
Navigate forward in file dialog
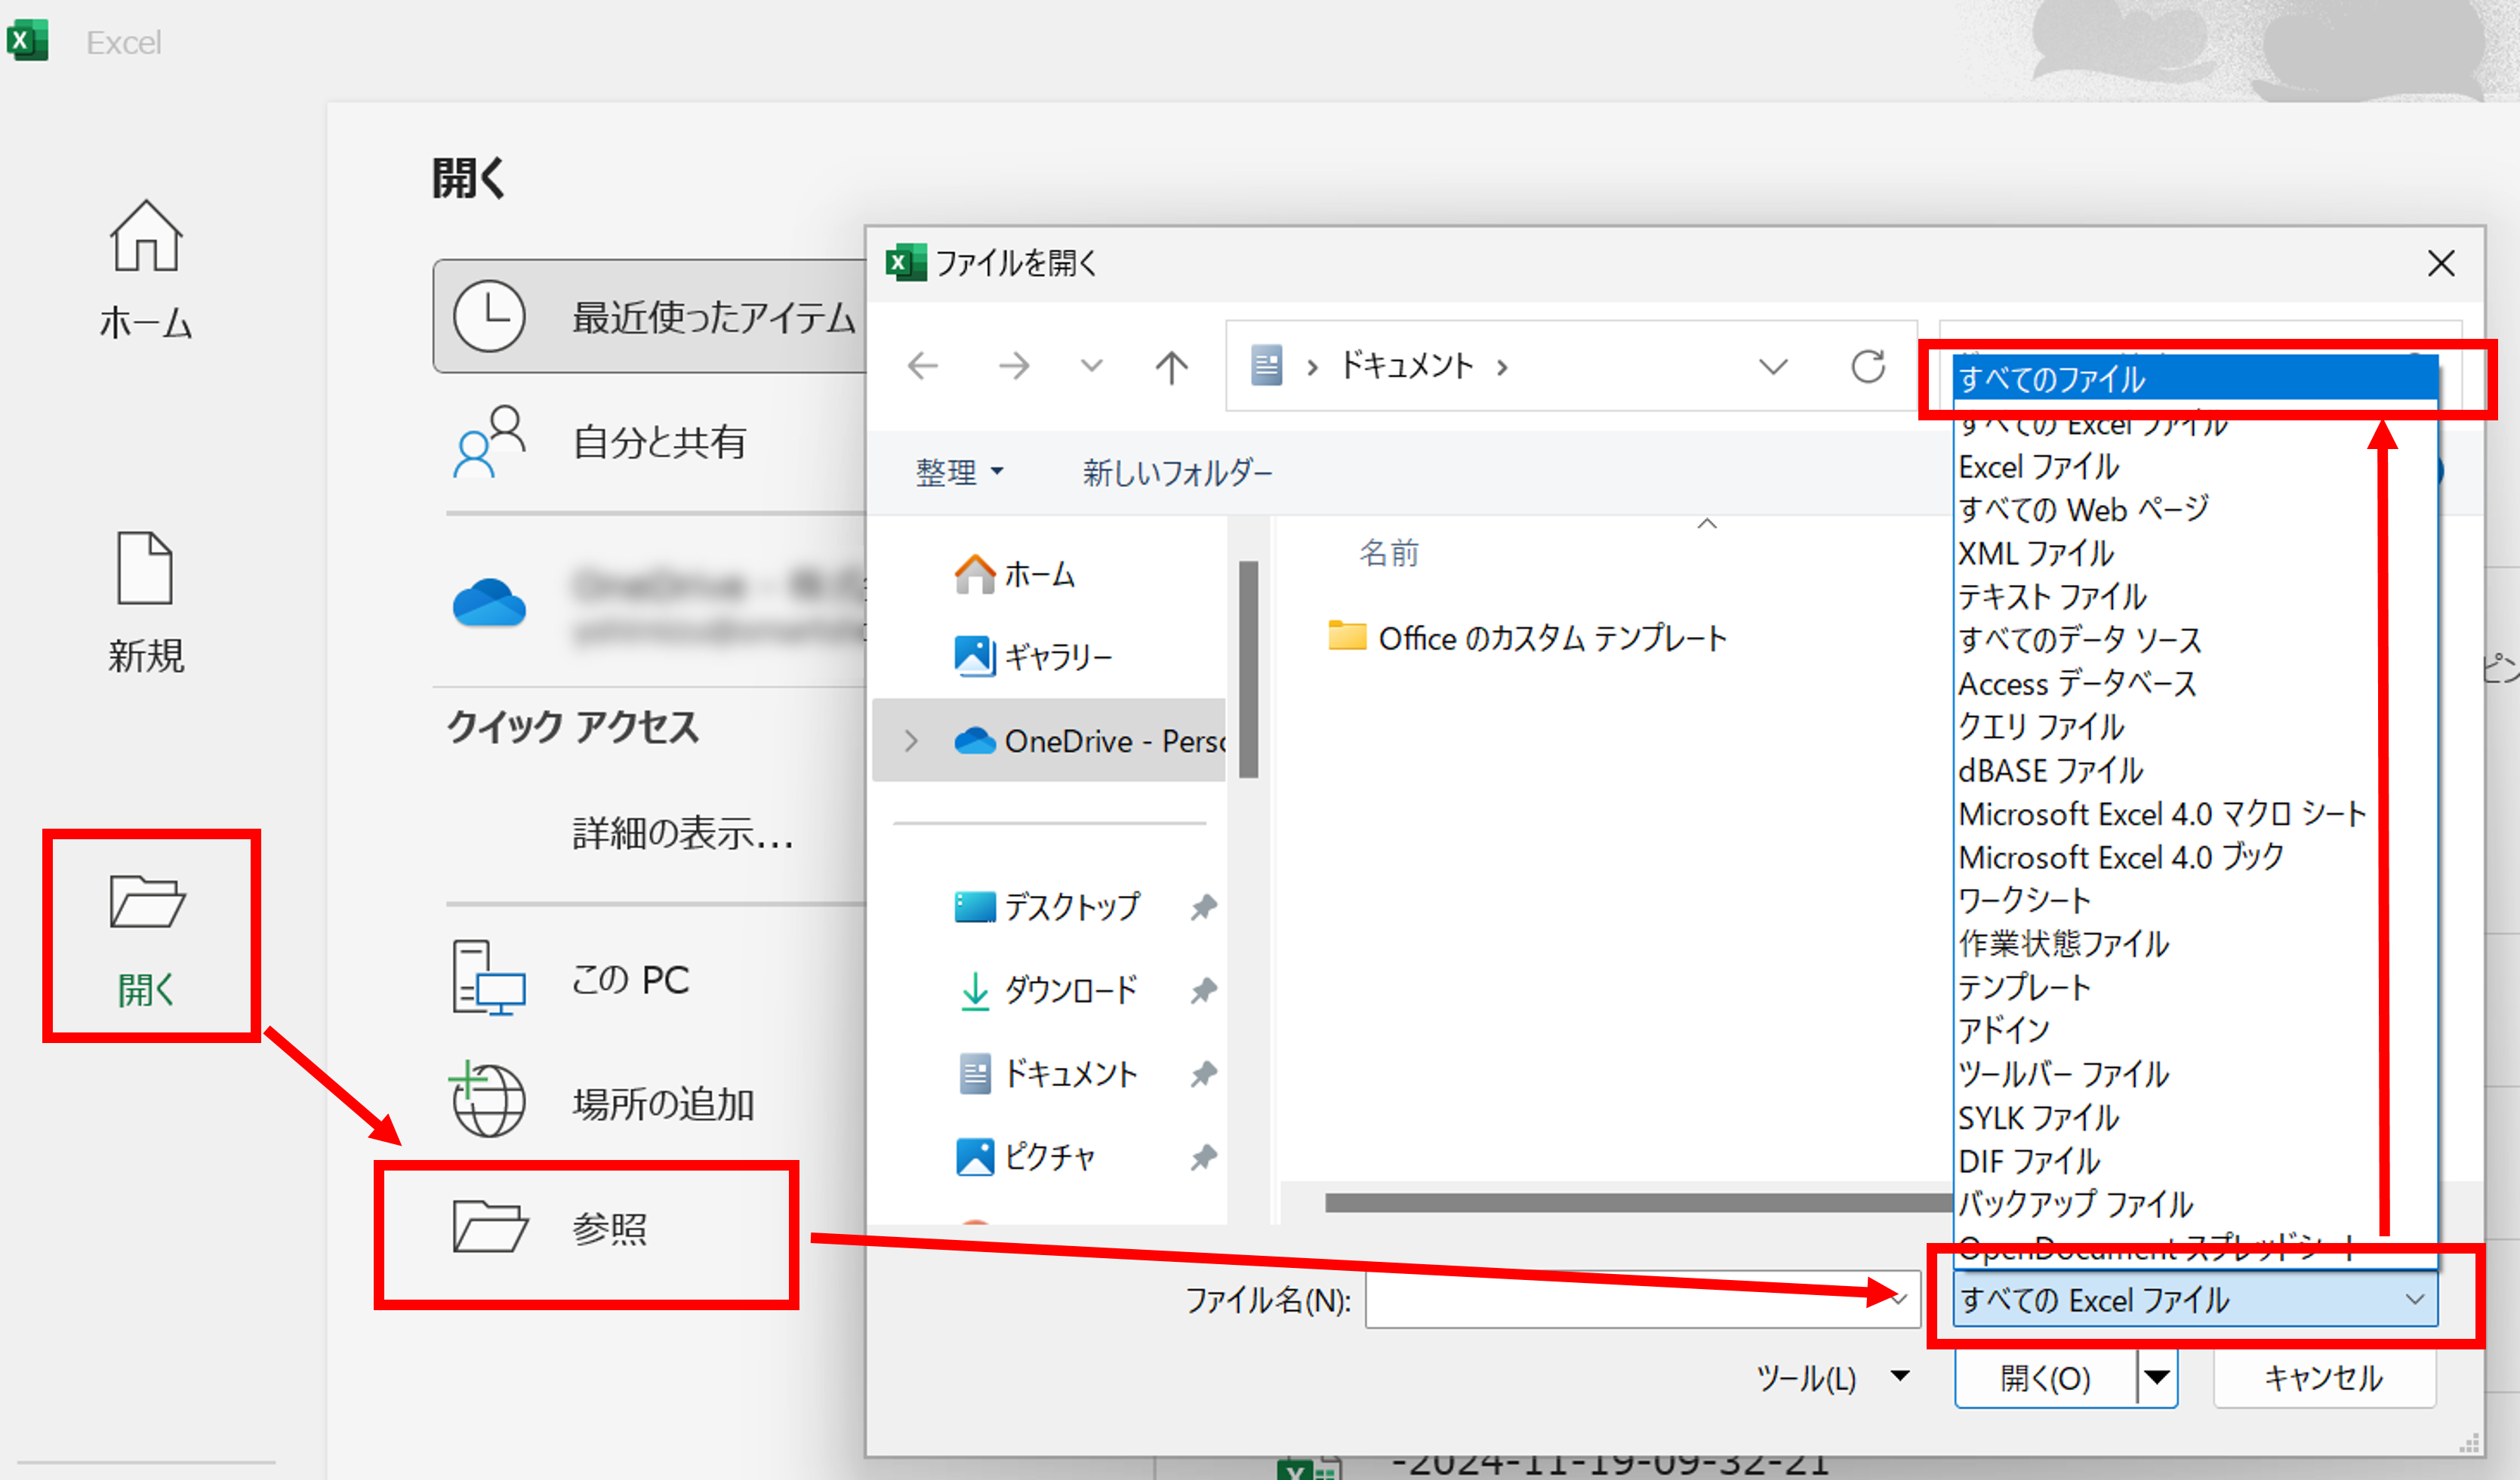(1014, 366)
